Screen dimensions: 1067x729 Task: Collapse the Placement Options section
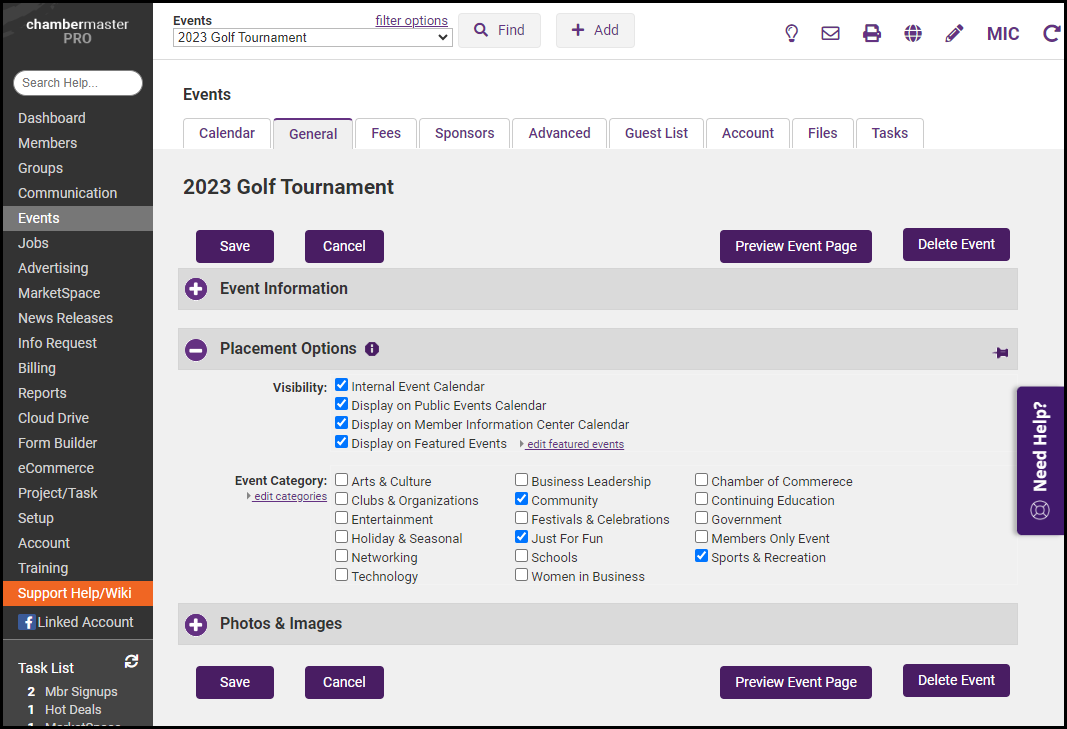[x=196, y=350]
